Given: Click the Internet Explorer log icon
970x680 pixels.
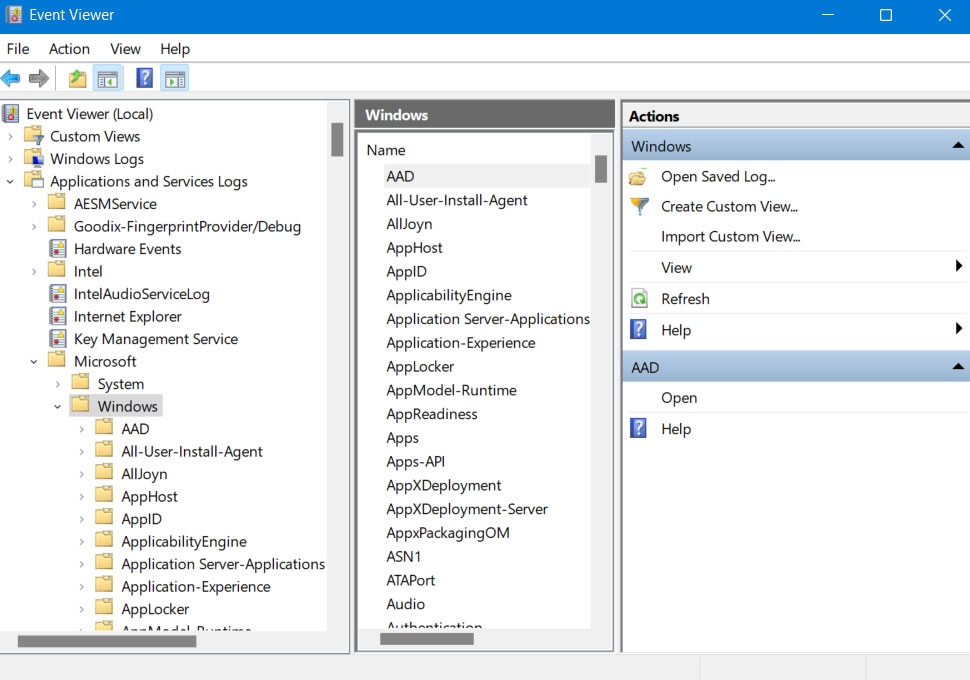Looking at the screenshot, I should (58, 316).
